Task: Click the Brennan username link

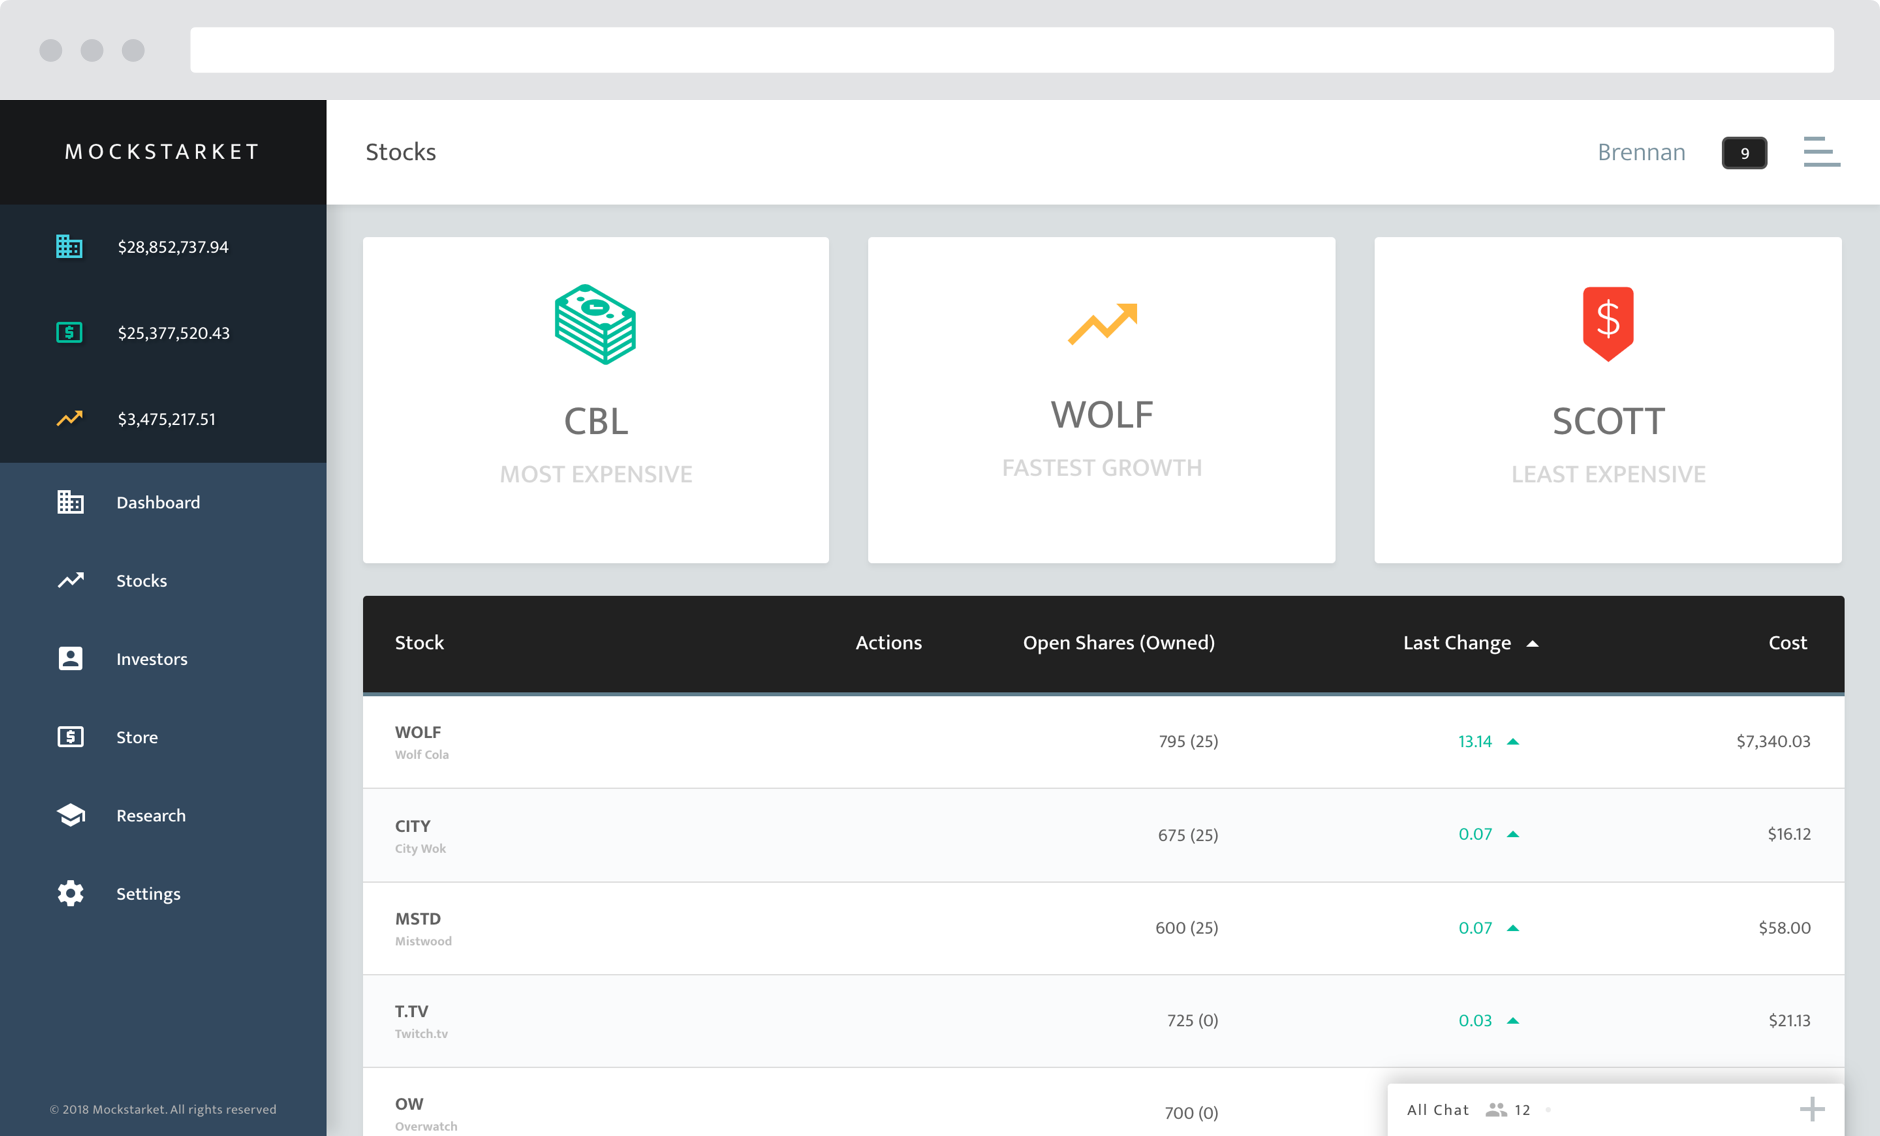Action: (x=1641, y=152)
